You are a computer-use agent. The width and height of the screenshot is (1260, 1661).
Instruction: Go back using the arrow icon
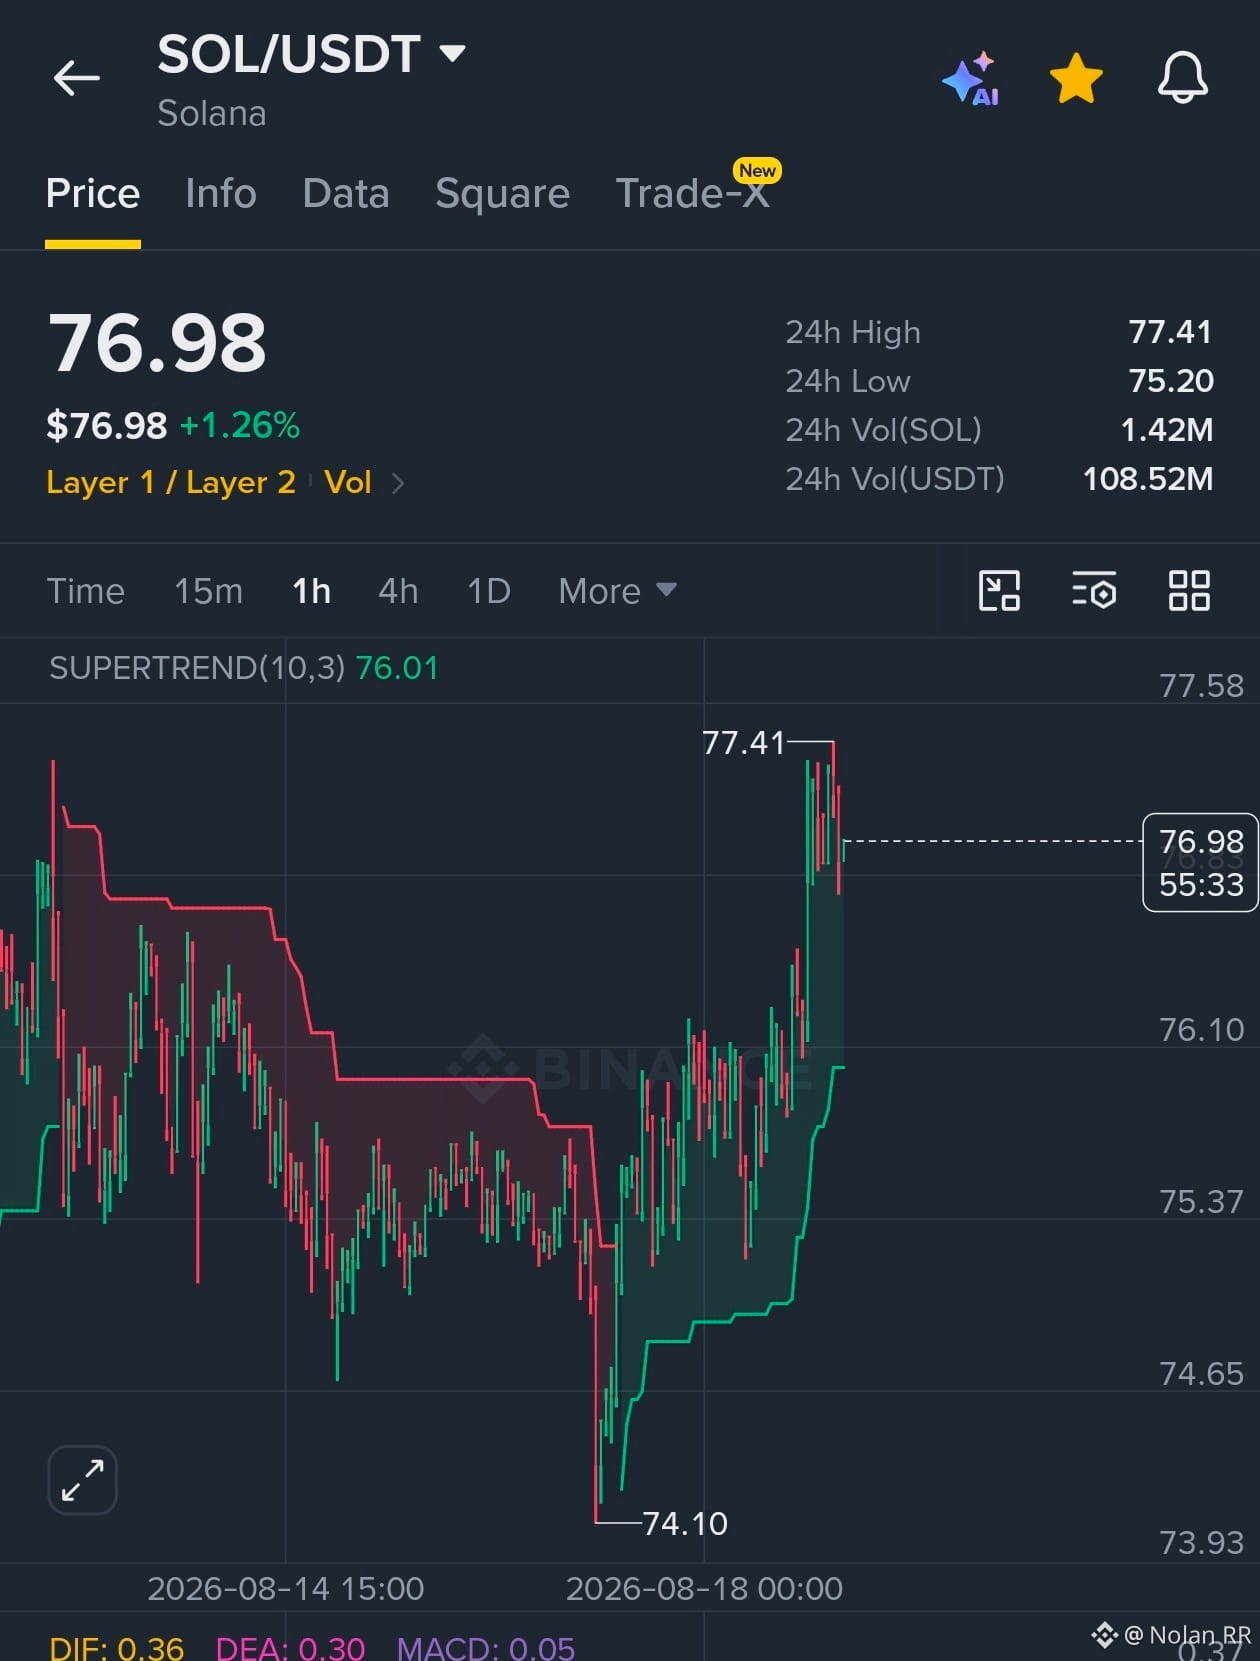(x=76, y=78)
